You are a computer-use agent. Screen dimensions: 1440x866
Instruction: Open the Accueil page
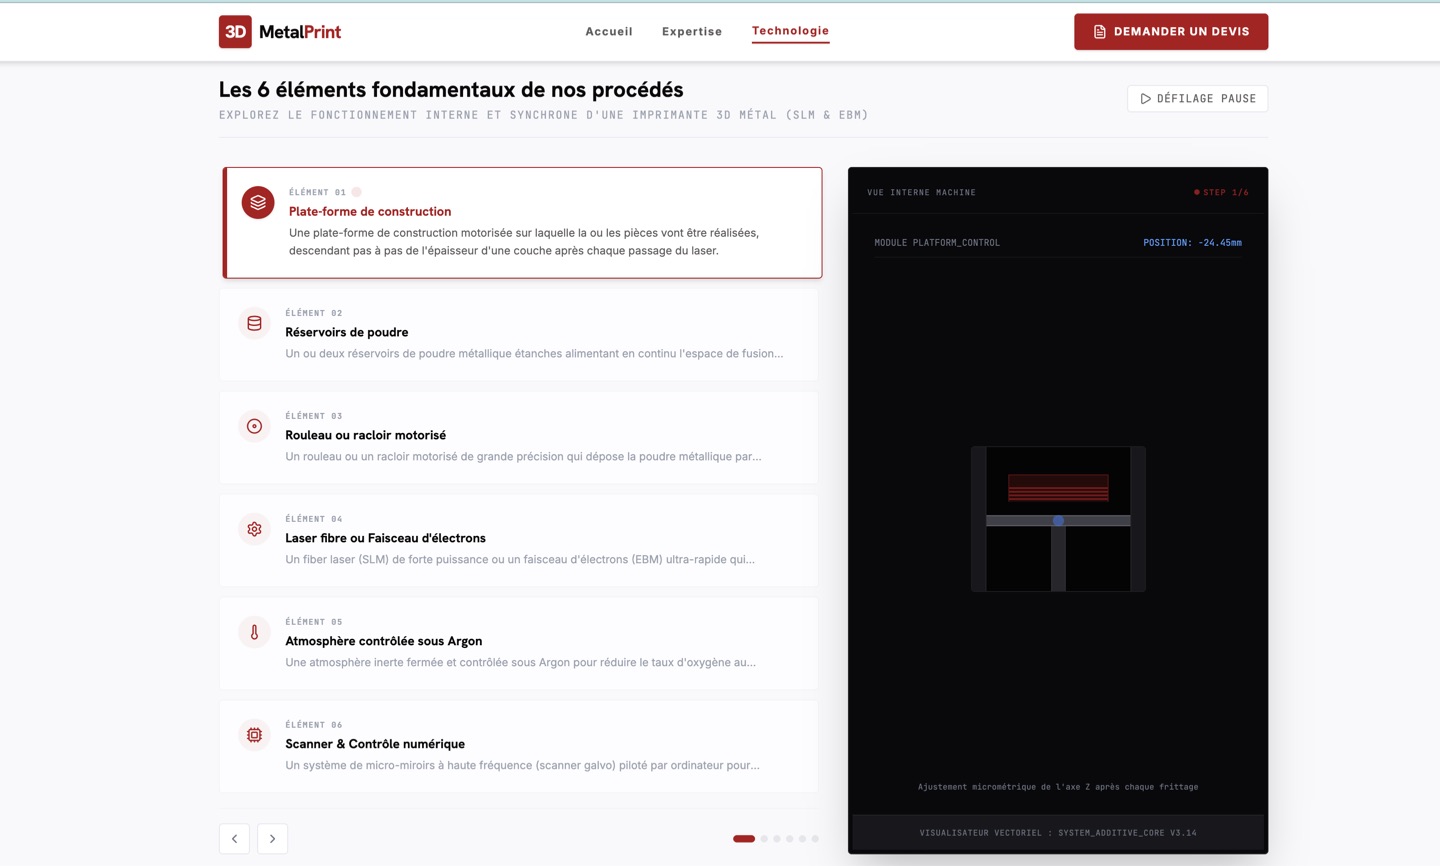[x=609, y=31]
